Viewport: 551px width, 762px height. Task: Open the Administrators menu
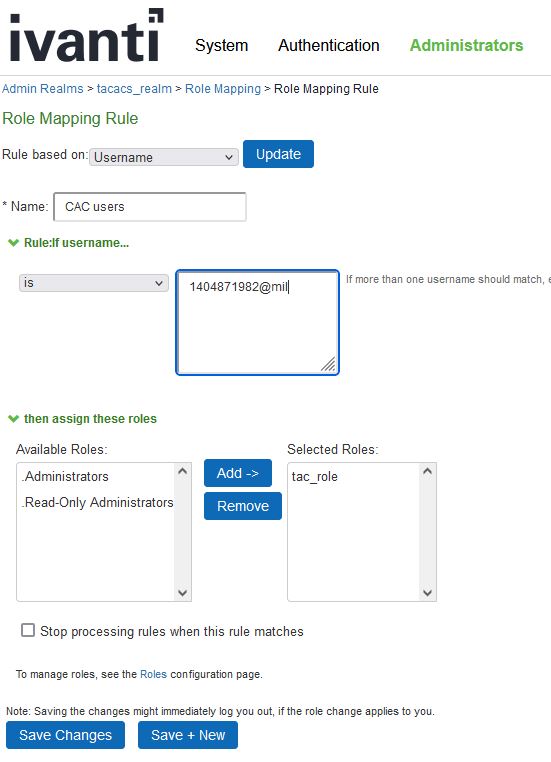(x=466, y=45)
